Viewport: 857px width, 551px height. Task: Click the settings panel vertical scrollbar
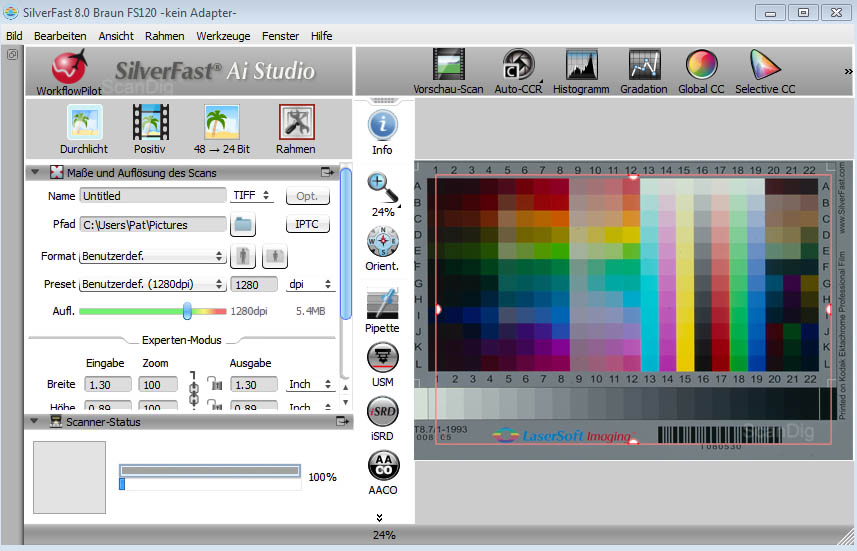click(345, 243)
